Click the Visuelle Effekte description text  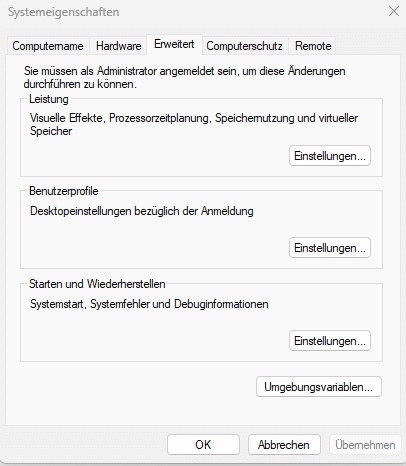[194, 124]
